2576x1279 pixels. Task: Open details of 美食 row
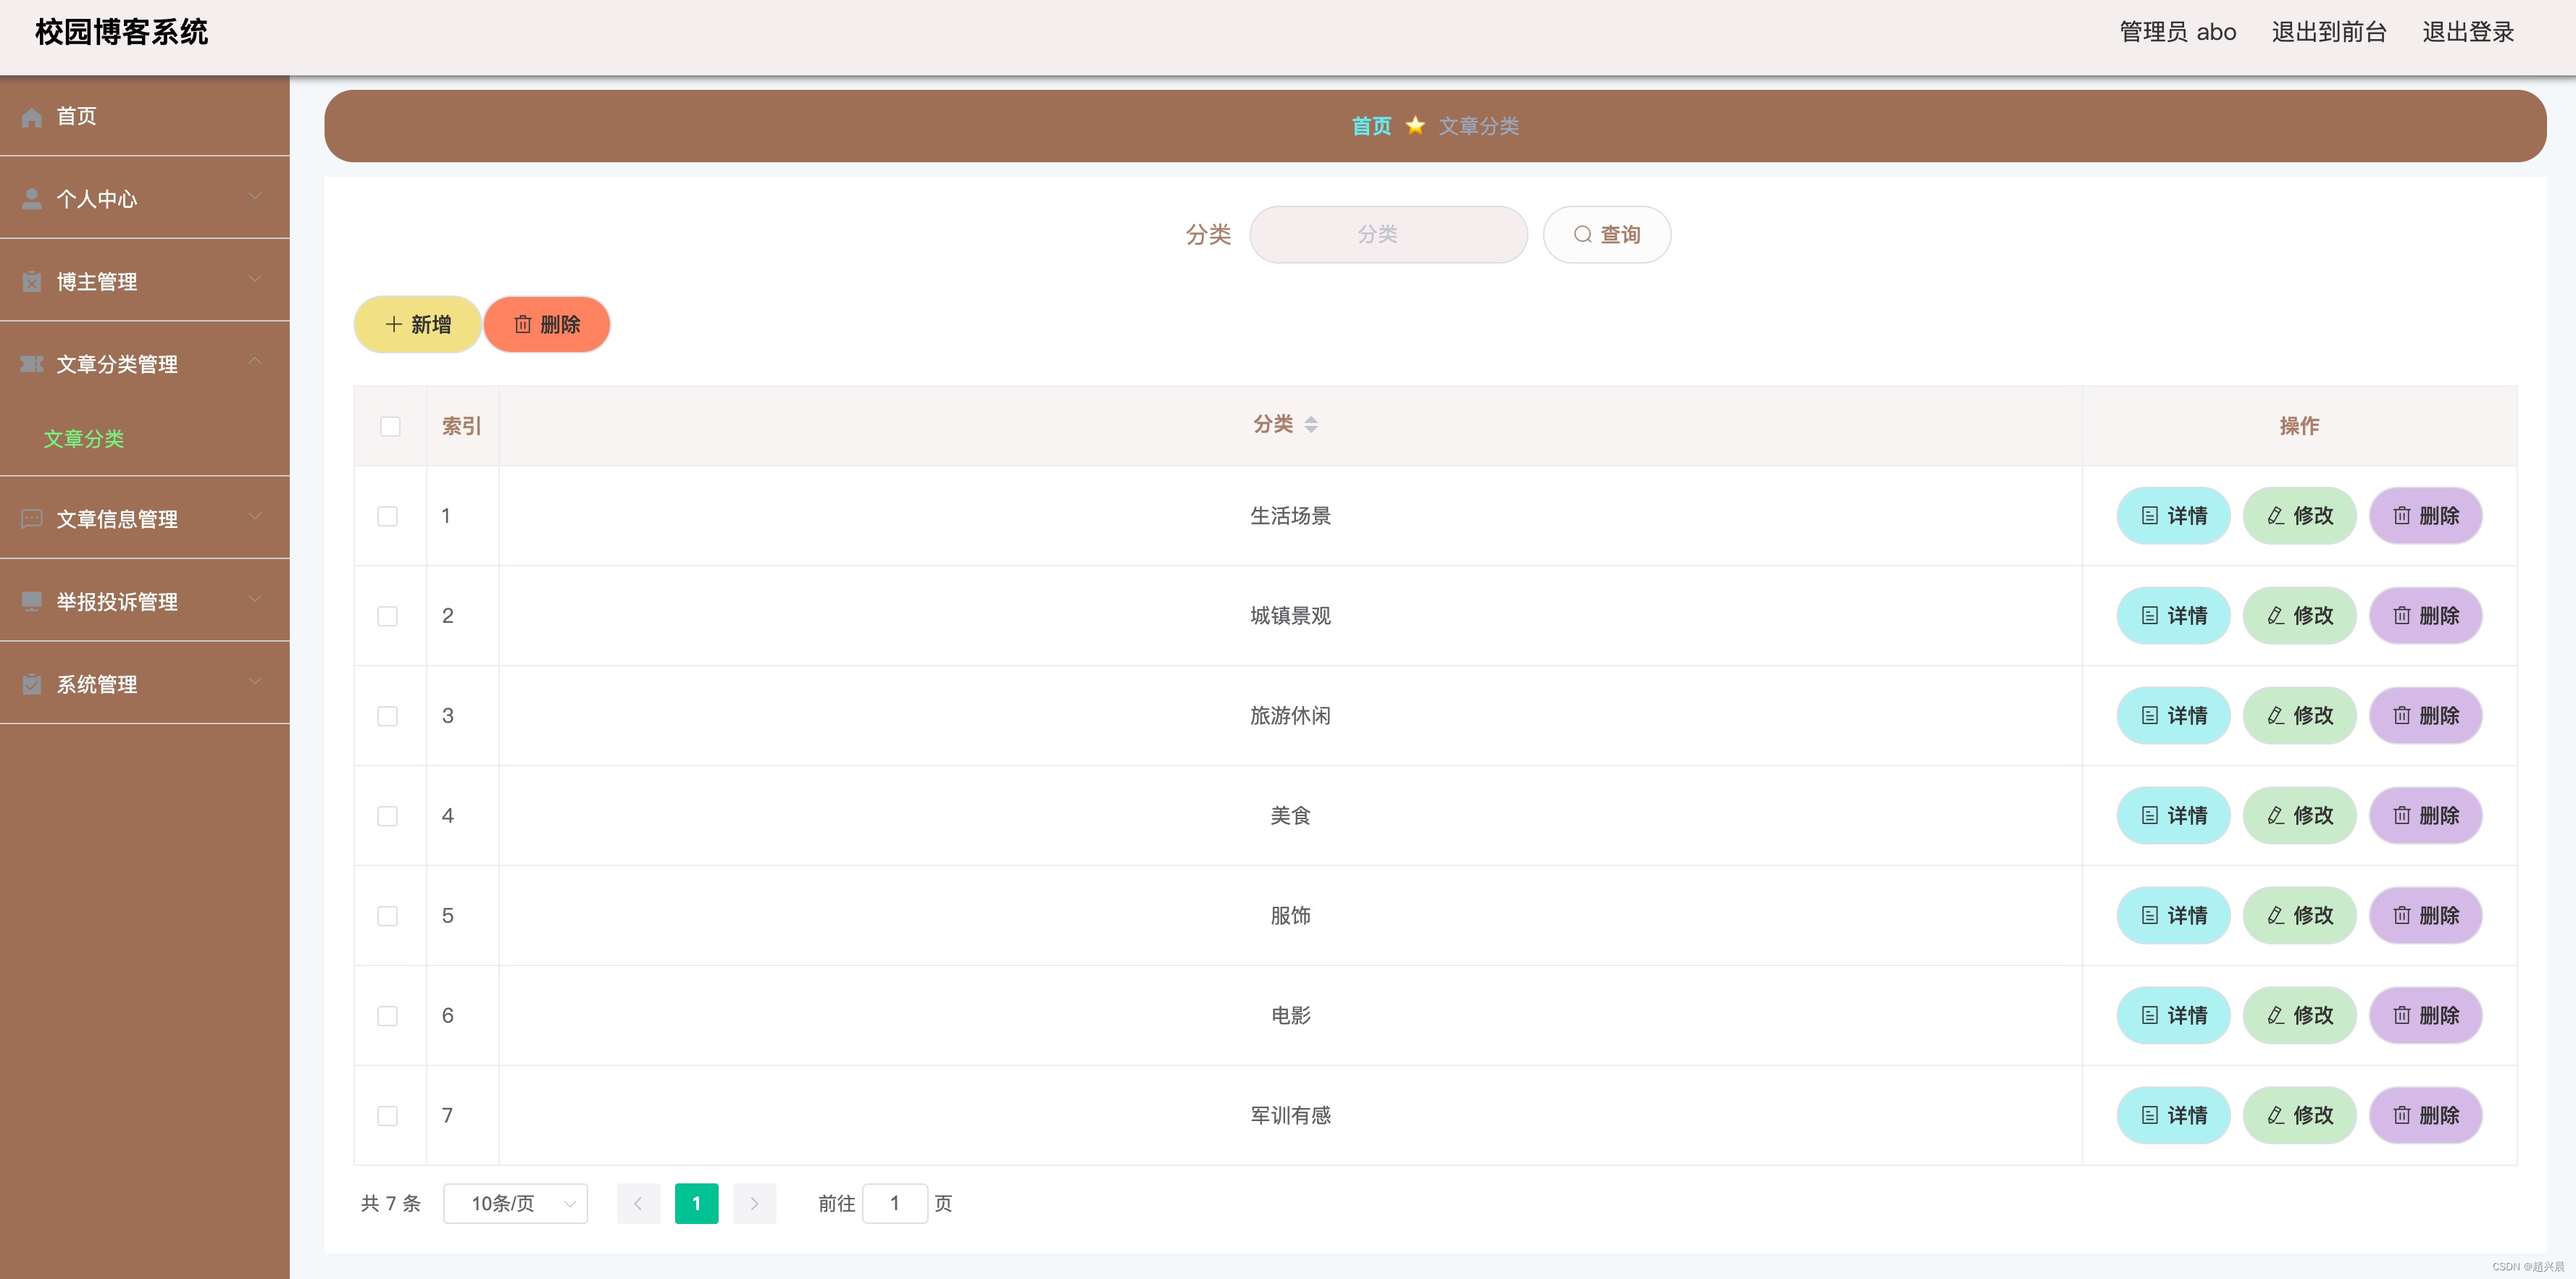2173,815
